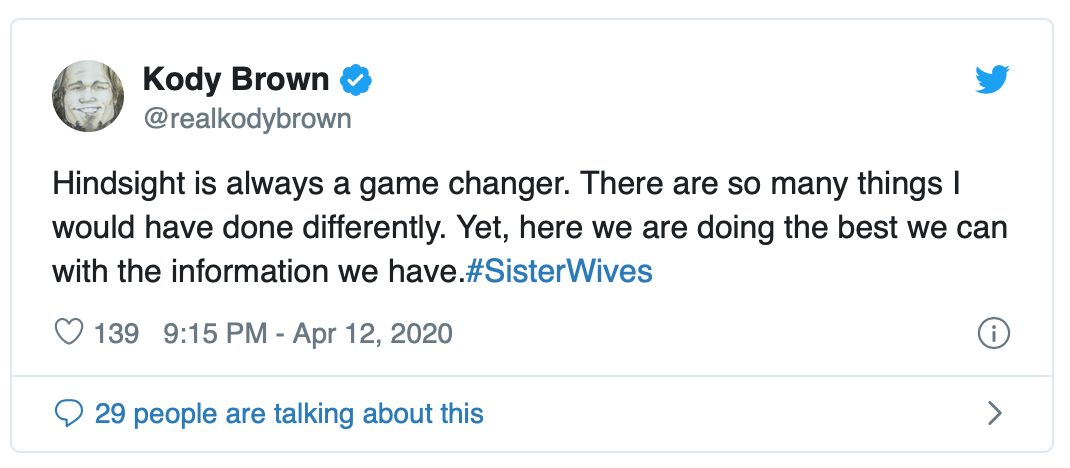The width and height of the screenshot is (1070, 468).
Task: Open Kody Brown's profile avatar
Action: pyautogui.click(x=88, y=95)
